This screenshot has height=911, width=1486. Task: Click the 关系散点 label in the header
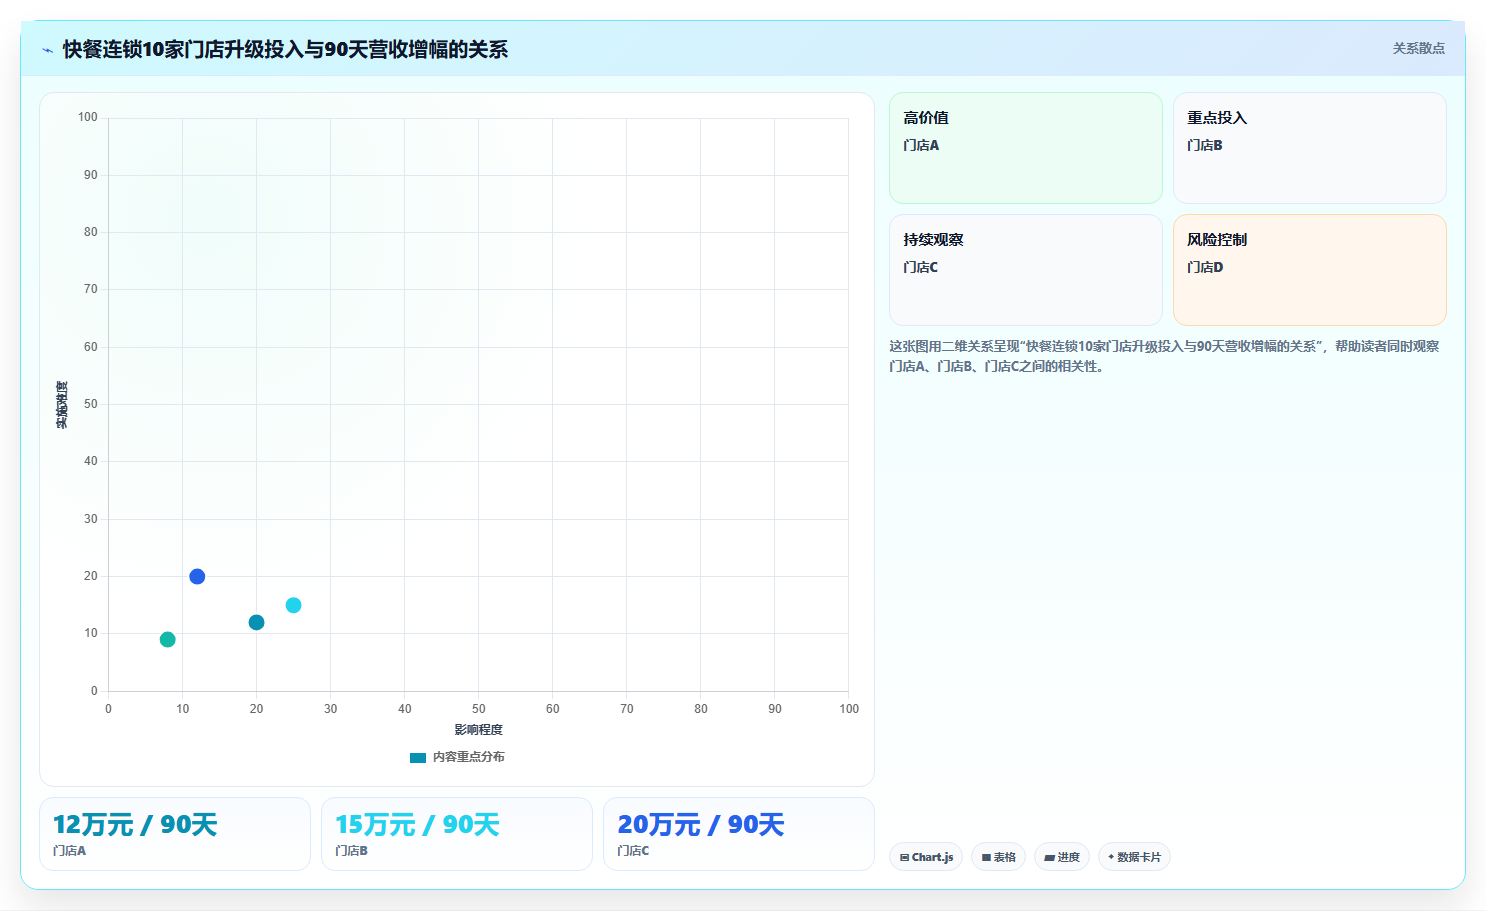pyautogui.click(x=1418, y=48)
